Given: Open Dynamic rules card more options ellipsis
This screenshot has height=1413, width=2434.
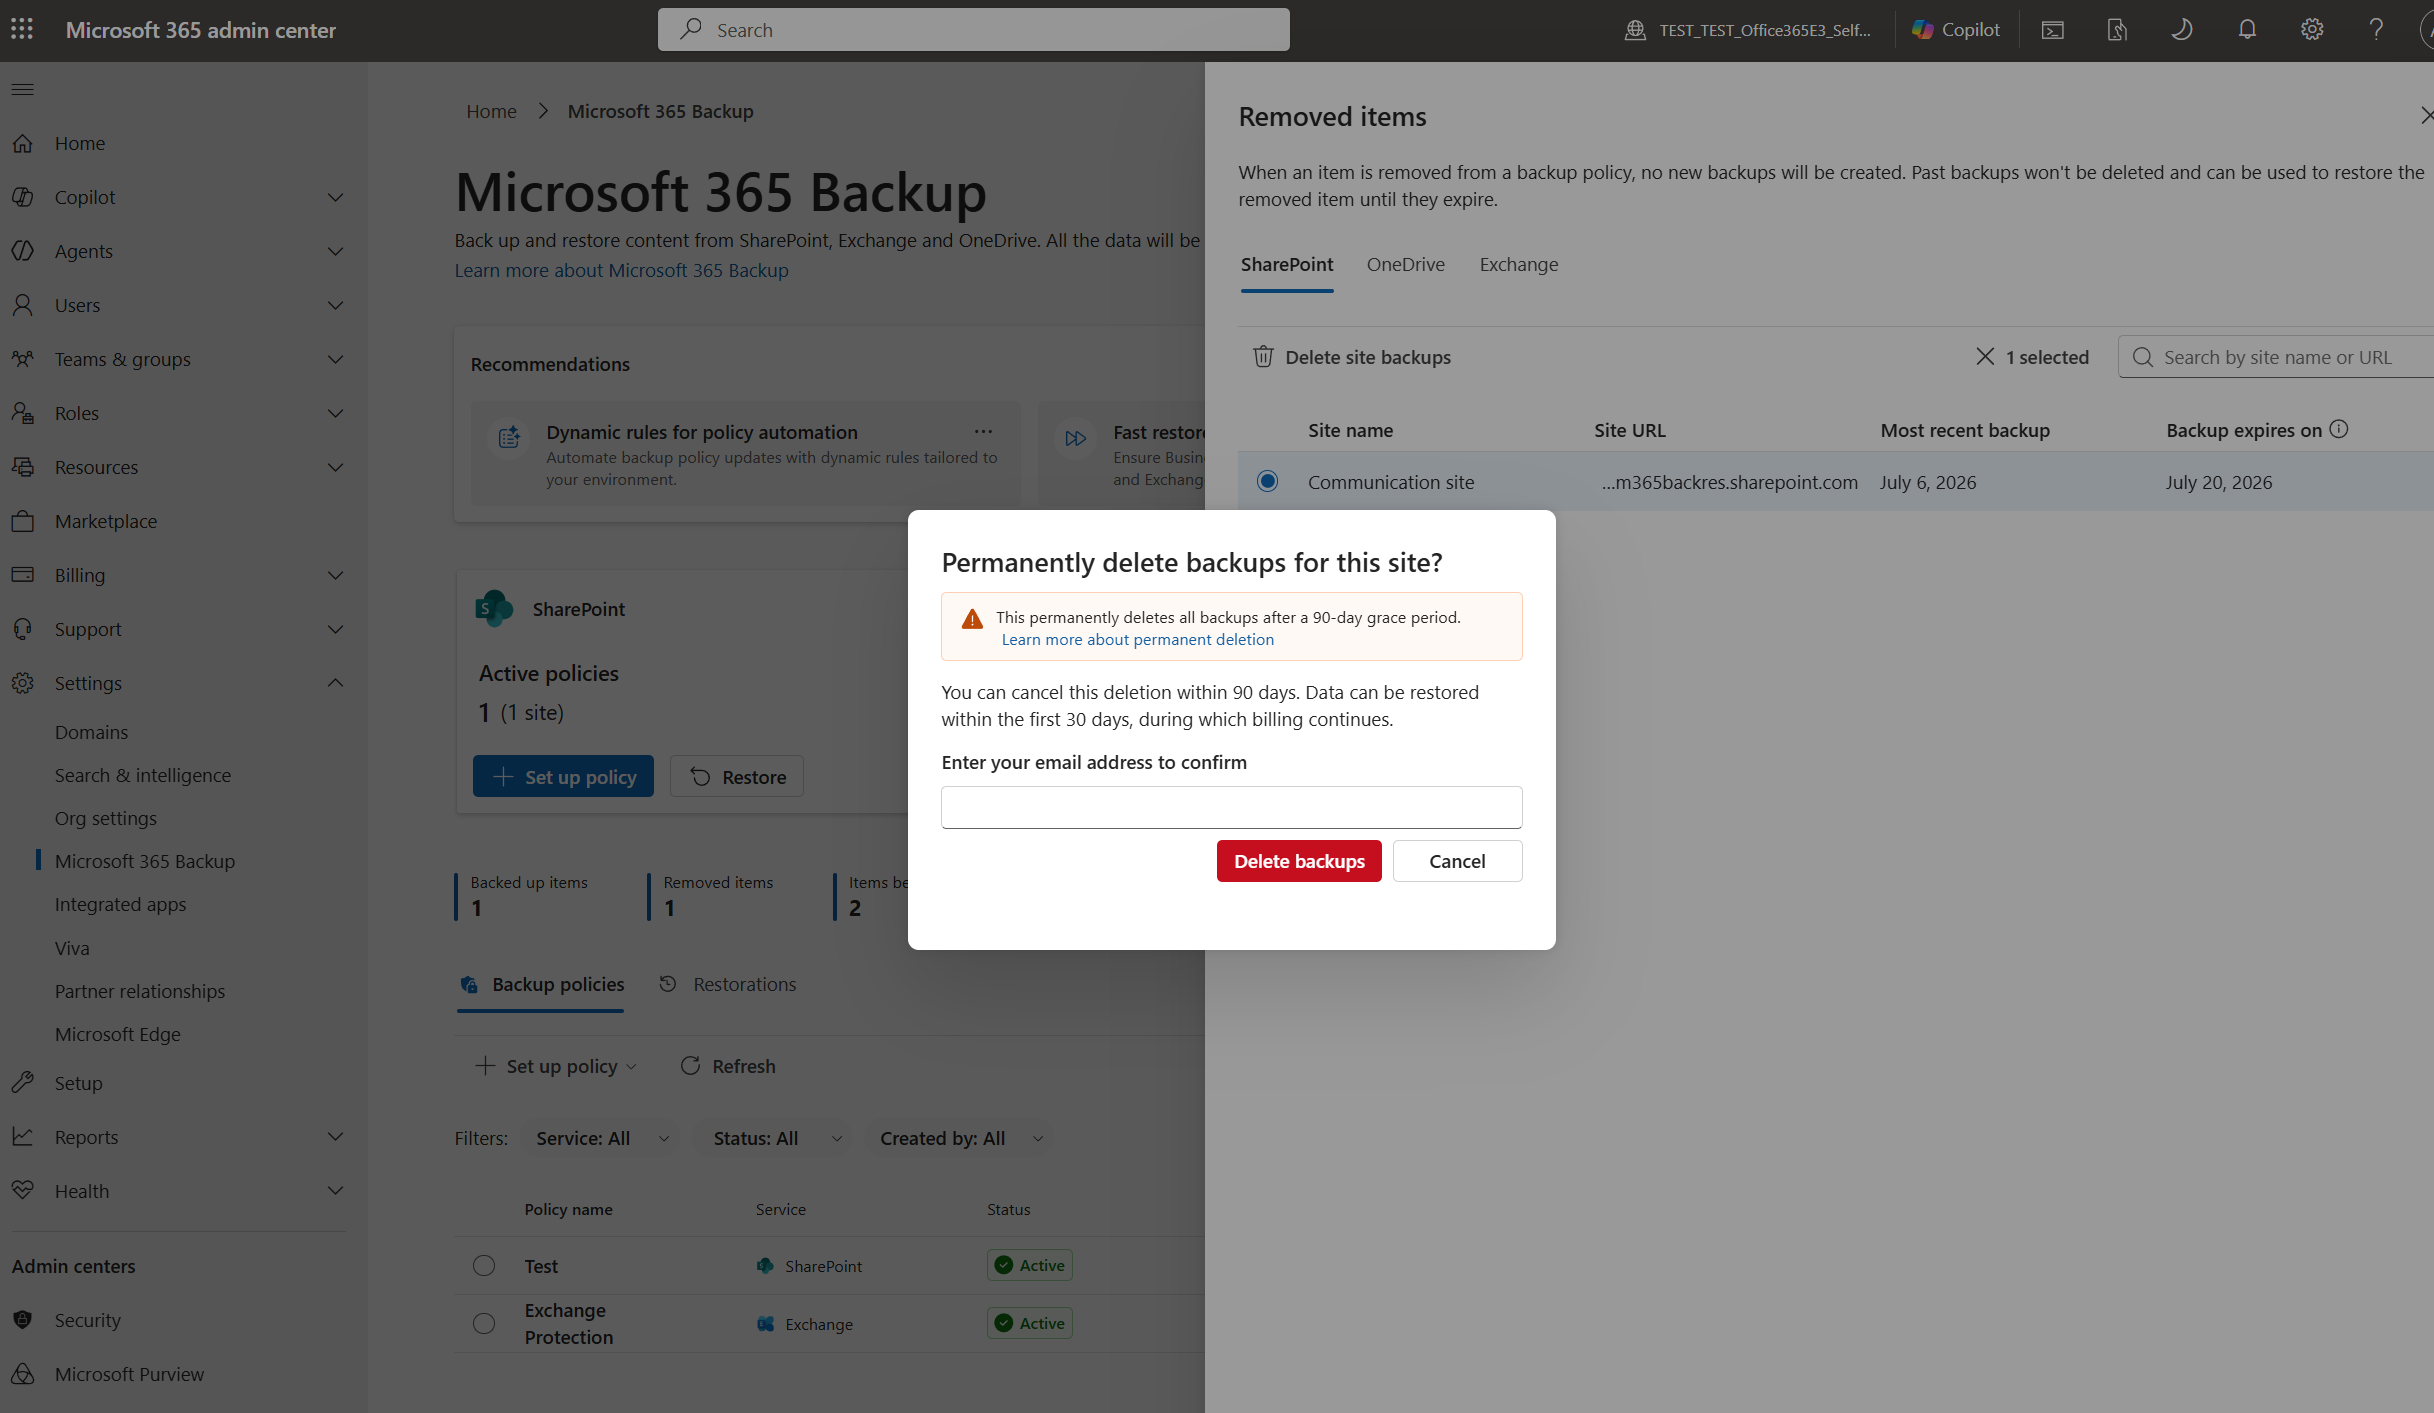Looking at the screenshot, I should [983, 432].
